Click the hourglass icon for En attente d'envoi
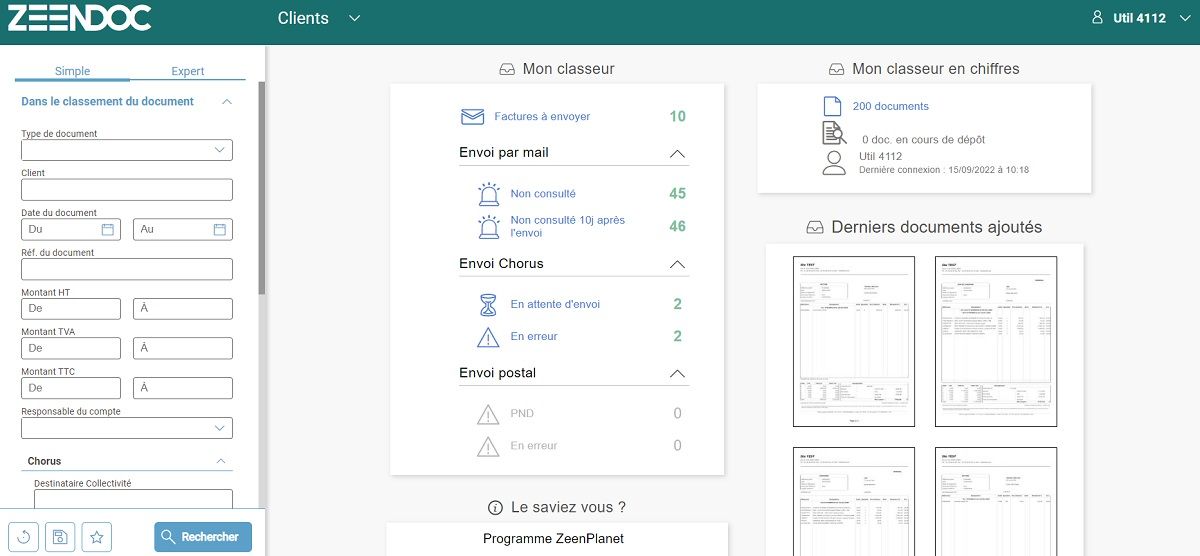 (x=488, y=304)
